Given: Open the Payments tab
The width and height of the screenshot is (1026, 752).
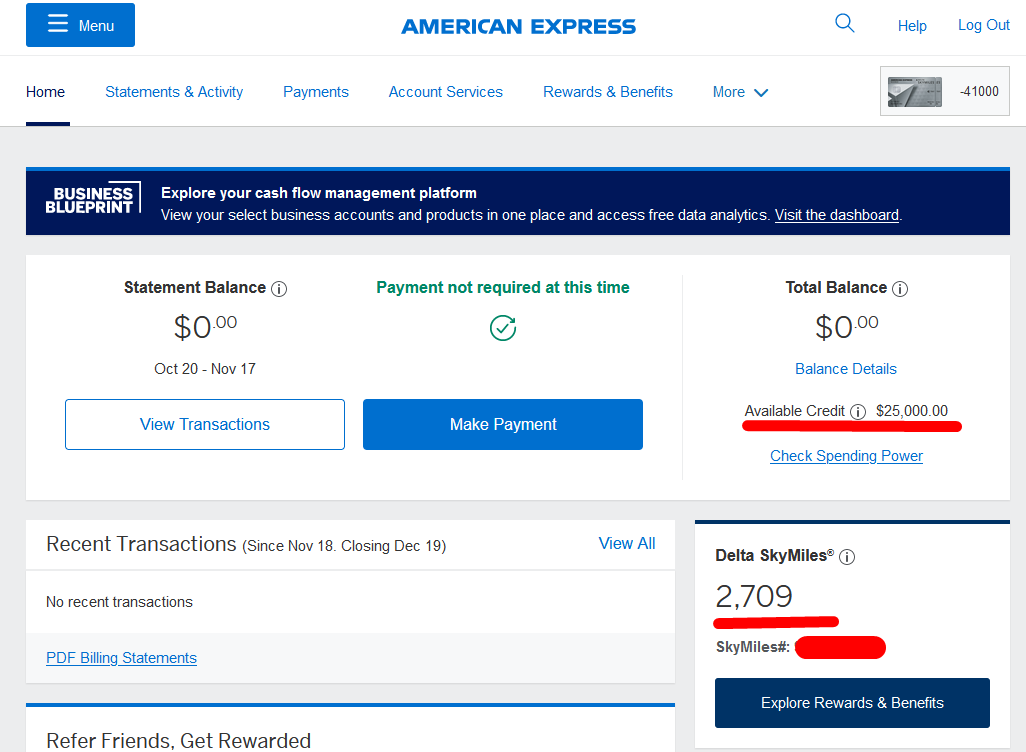Looking at the screenshot, I should [x=315, y=92].
